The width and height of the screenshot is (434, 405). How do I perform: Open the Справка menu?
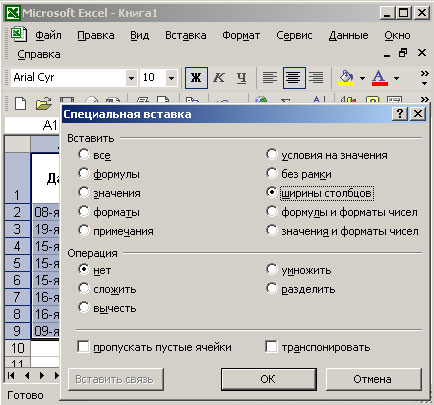click(x=39, y=54)
